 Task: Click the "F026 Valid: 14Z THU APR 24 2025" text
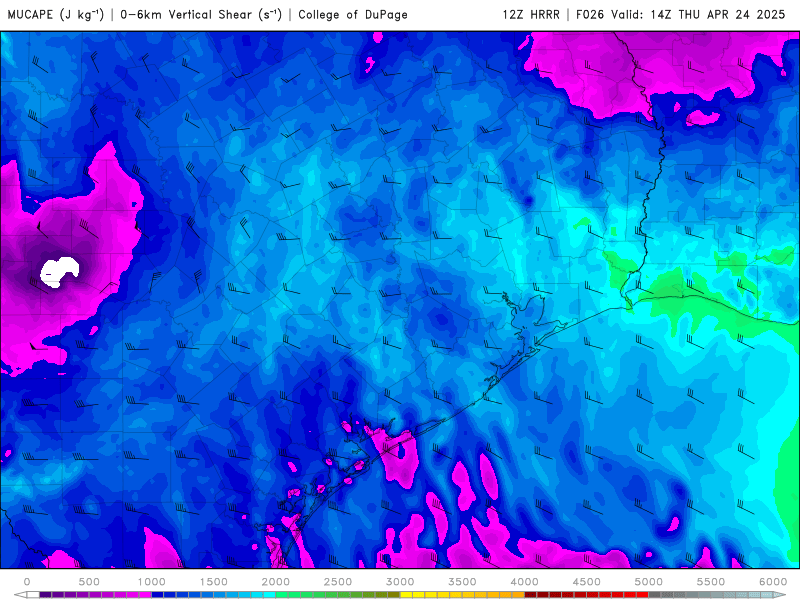point(681,14)
